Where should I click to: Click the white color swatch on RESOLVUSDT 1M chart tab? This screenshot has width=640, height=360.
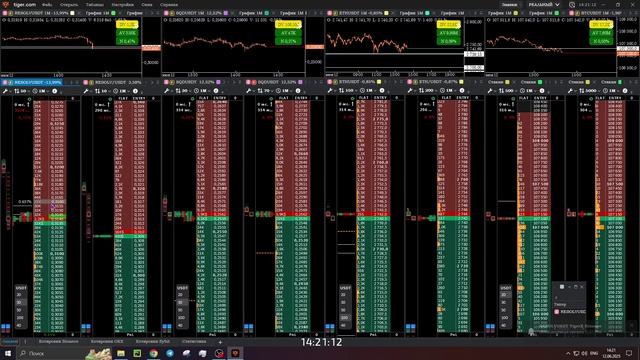click(x=72, y=13)
